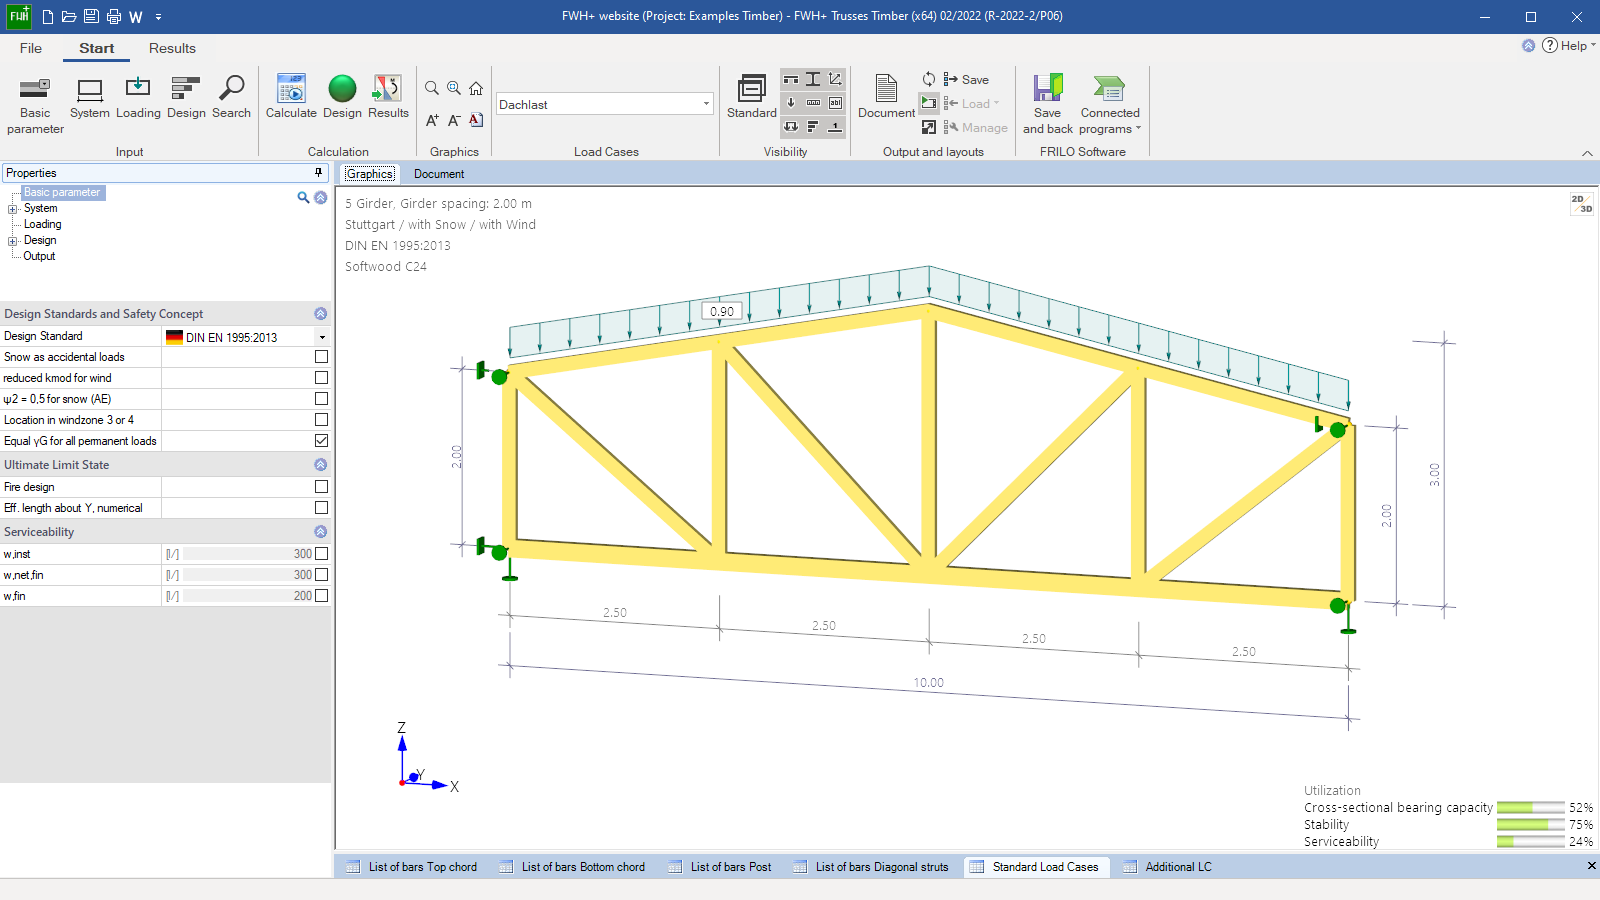Image resolution: width=1600 pixels, height=900 pixels.
Task: Increase graphics font size (A+)
Action: click(432, 120)
